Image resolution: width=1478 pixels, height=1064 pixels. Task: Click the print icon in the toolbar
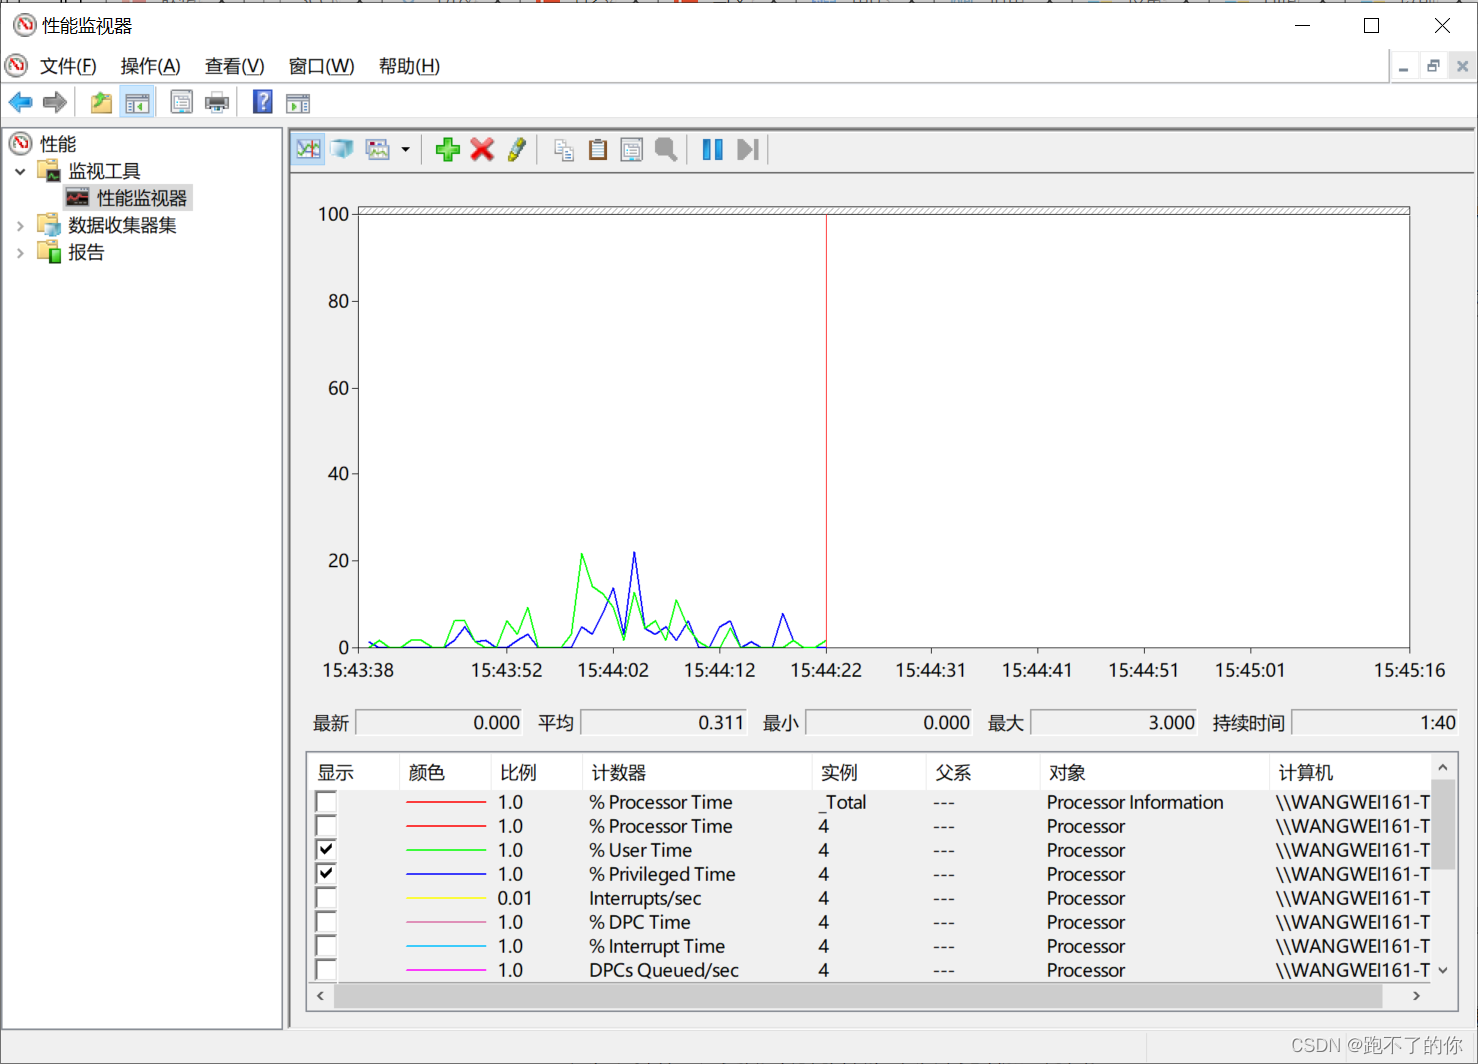(216, 102)
